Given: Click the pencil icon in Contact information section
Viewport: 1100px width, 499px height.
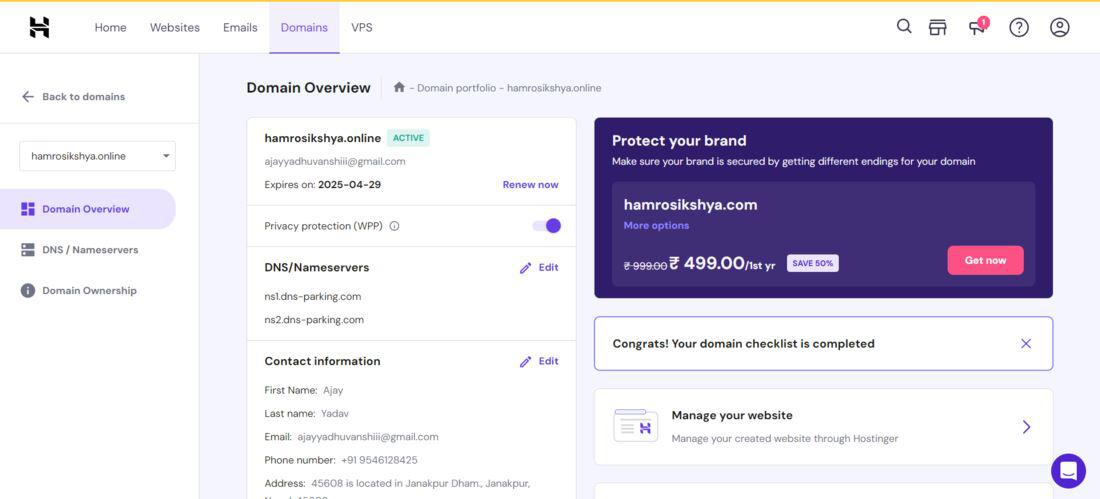Looking at the screenshot, I should (x=525, y=361).
